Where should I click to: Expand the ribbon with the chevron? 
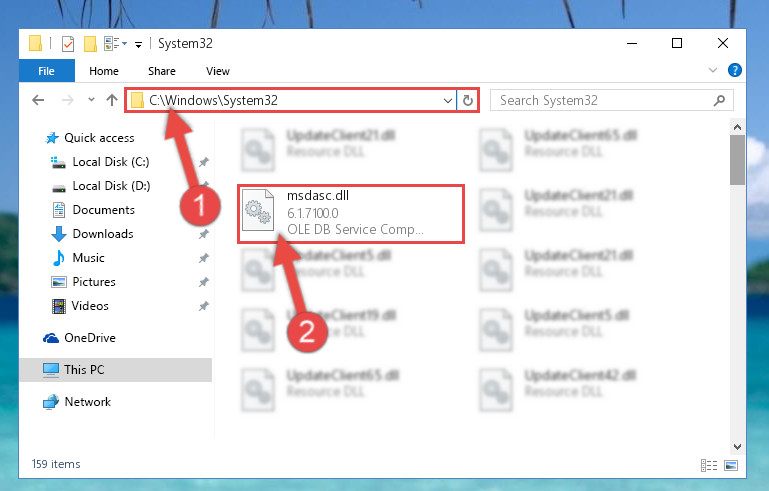tap(713, 70)
